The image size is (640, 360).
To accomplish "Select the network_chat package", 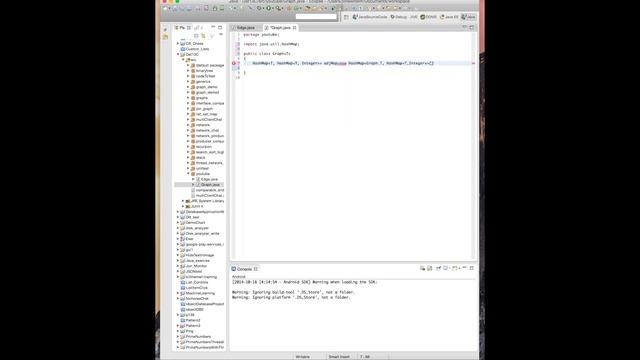I will [x=204, y=130].
